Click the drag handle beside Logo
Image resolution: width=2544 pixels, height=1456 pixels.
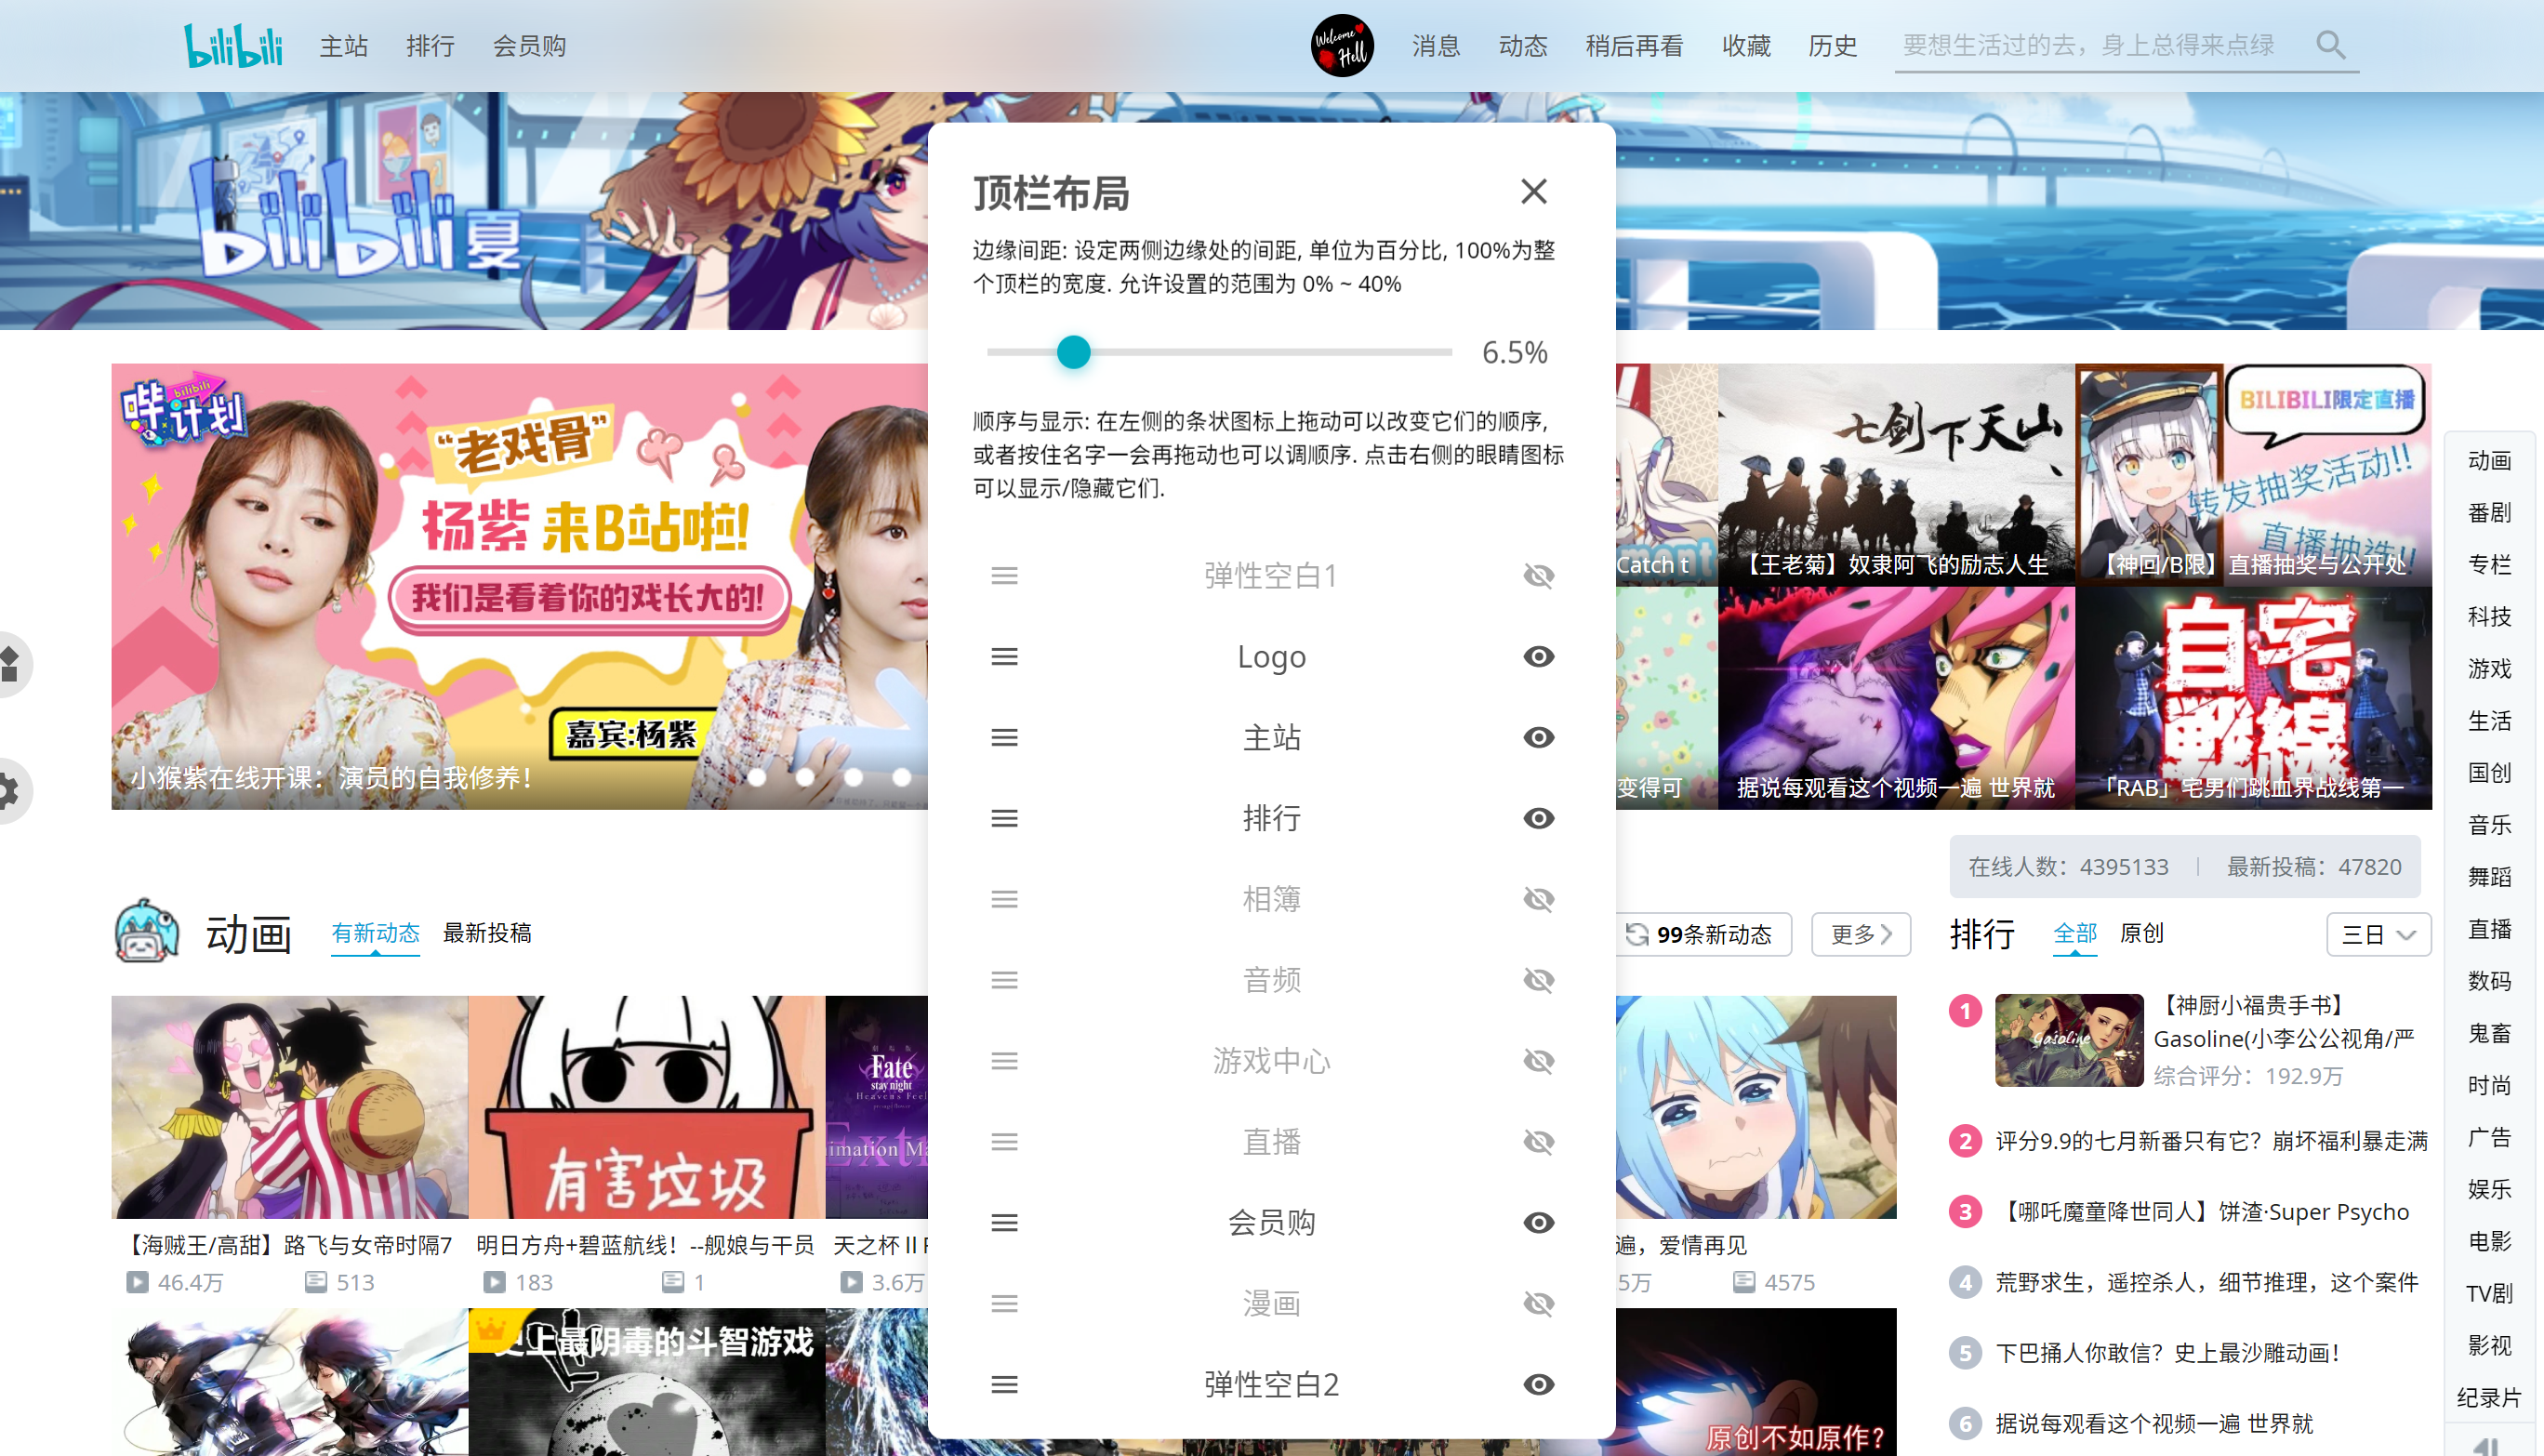click(1004, 657)
